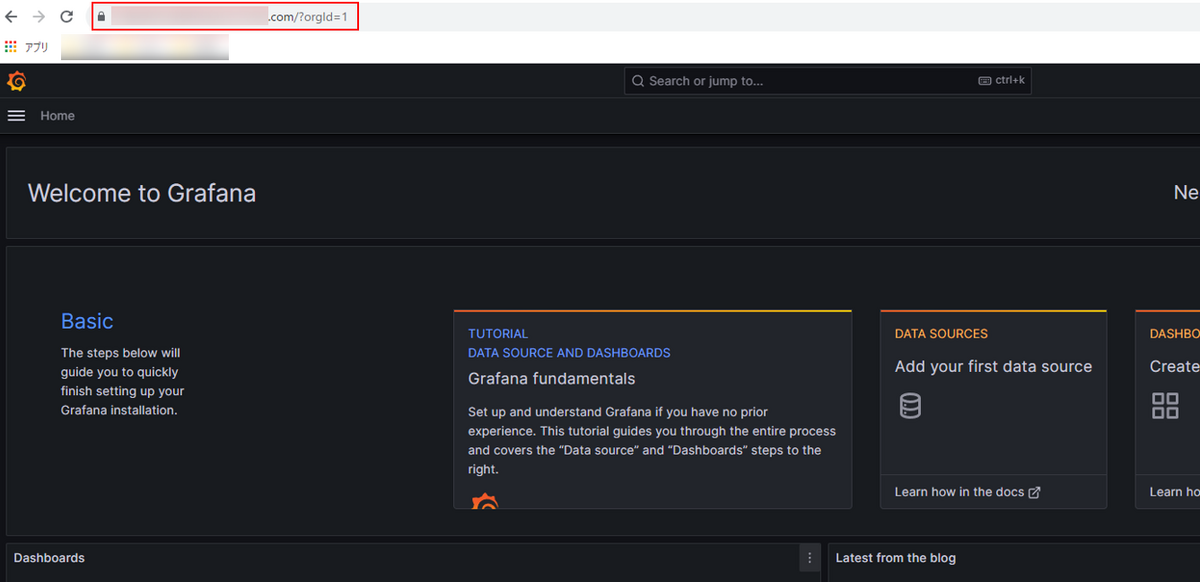Click the ctrl+k shortcut badge in search bar
The height and width of the screenshot is (582, 1200).
[x=1001, y=80]
